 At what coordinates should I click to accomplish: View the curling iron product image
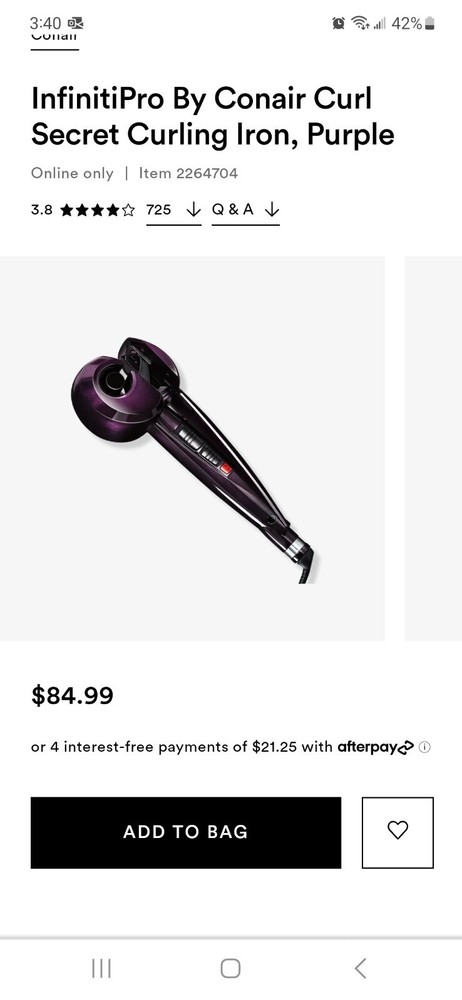[x=192, y=448]
